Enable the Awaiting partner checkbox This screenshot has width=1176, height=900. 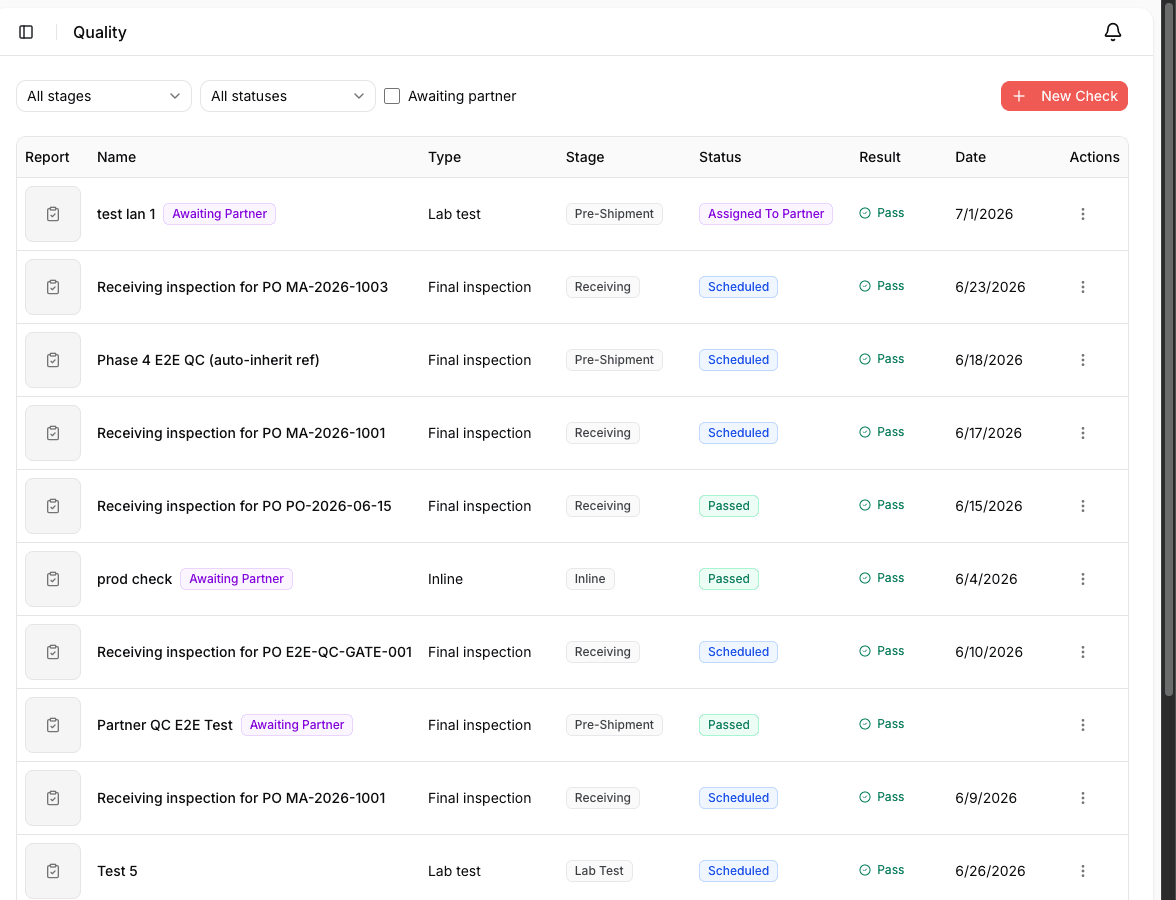pyautogui.click(x=392, y=96)
